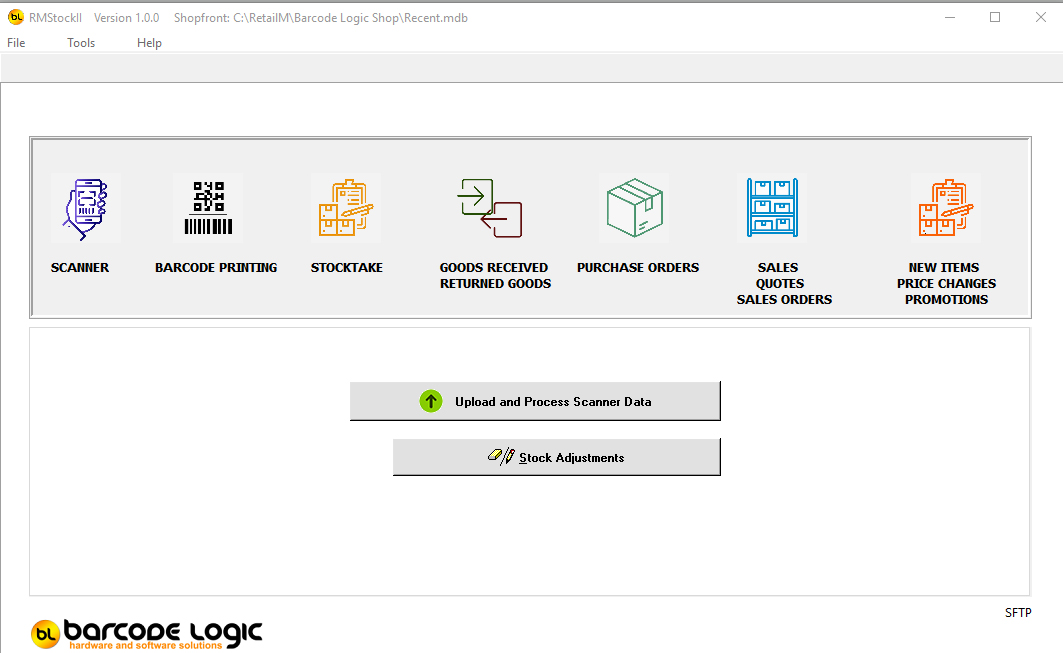Click the shelving icon above SALES QUOTES
The height and width of the screenshot is (653, 1063).
(771, 207)
